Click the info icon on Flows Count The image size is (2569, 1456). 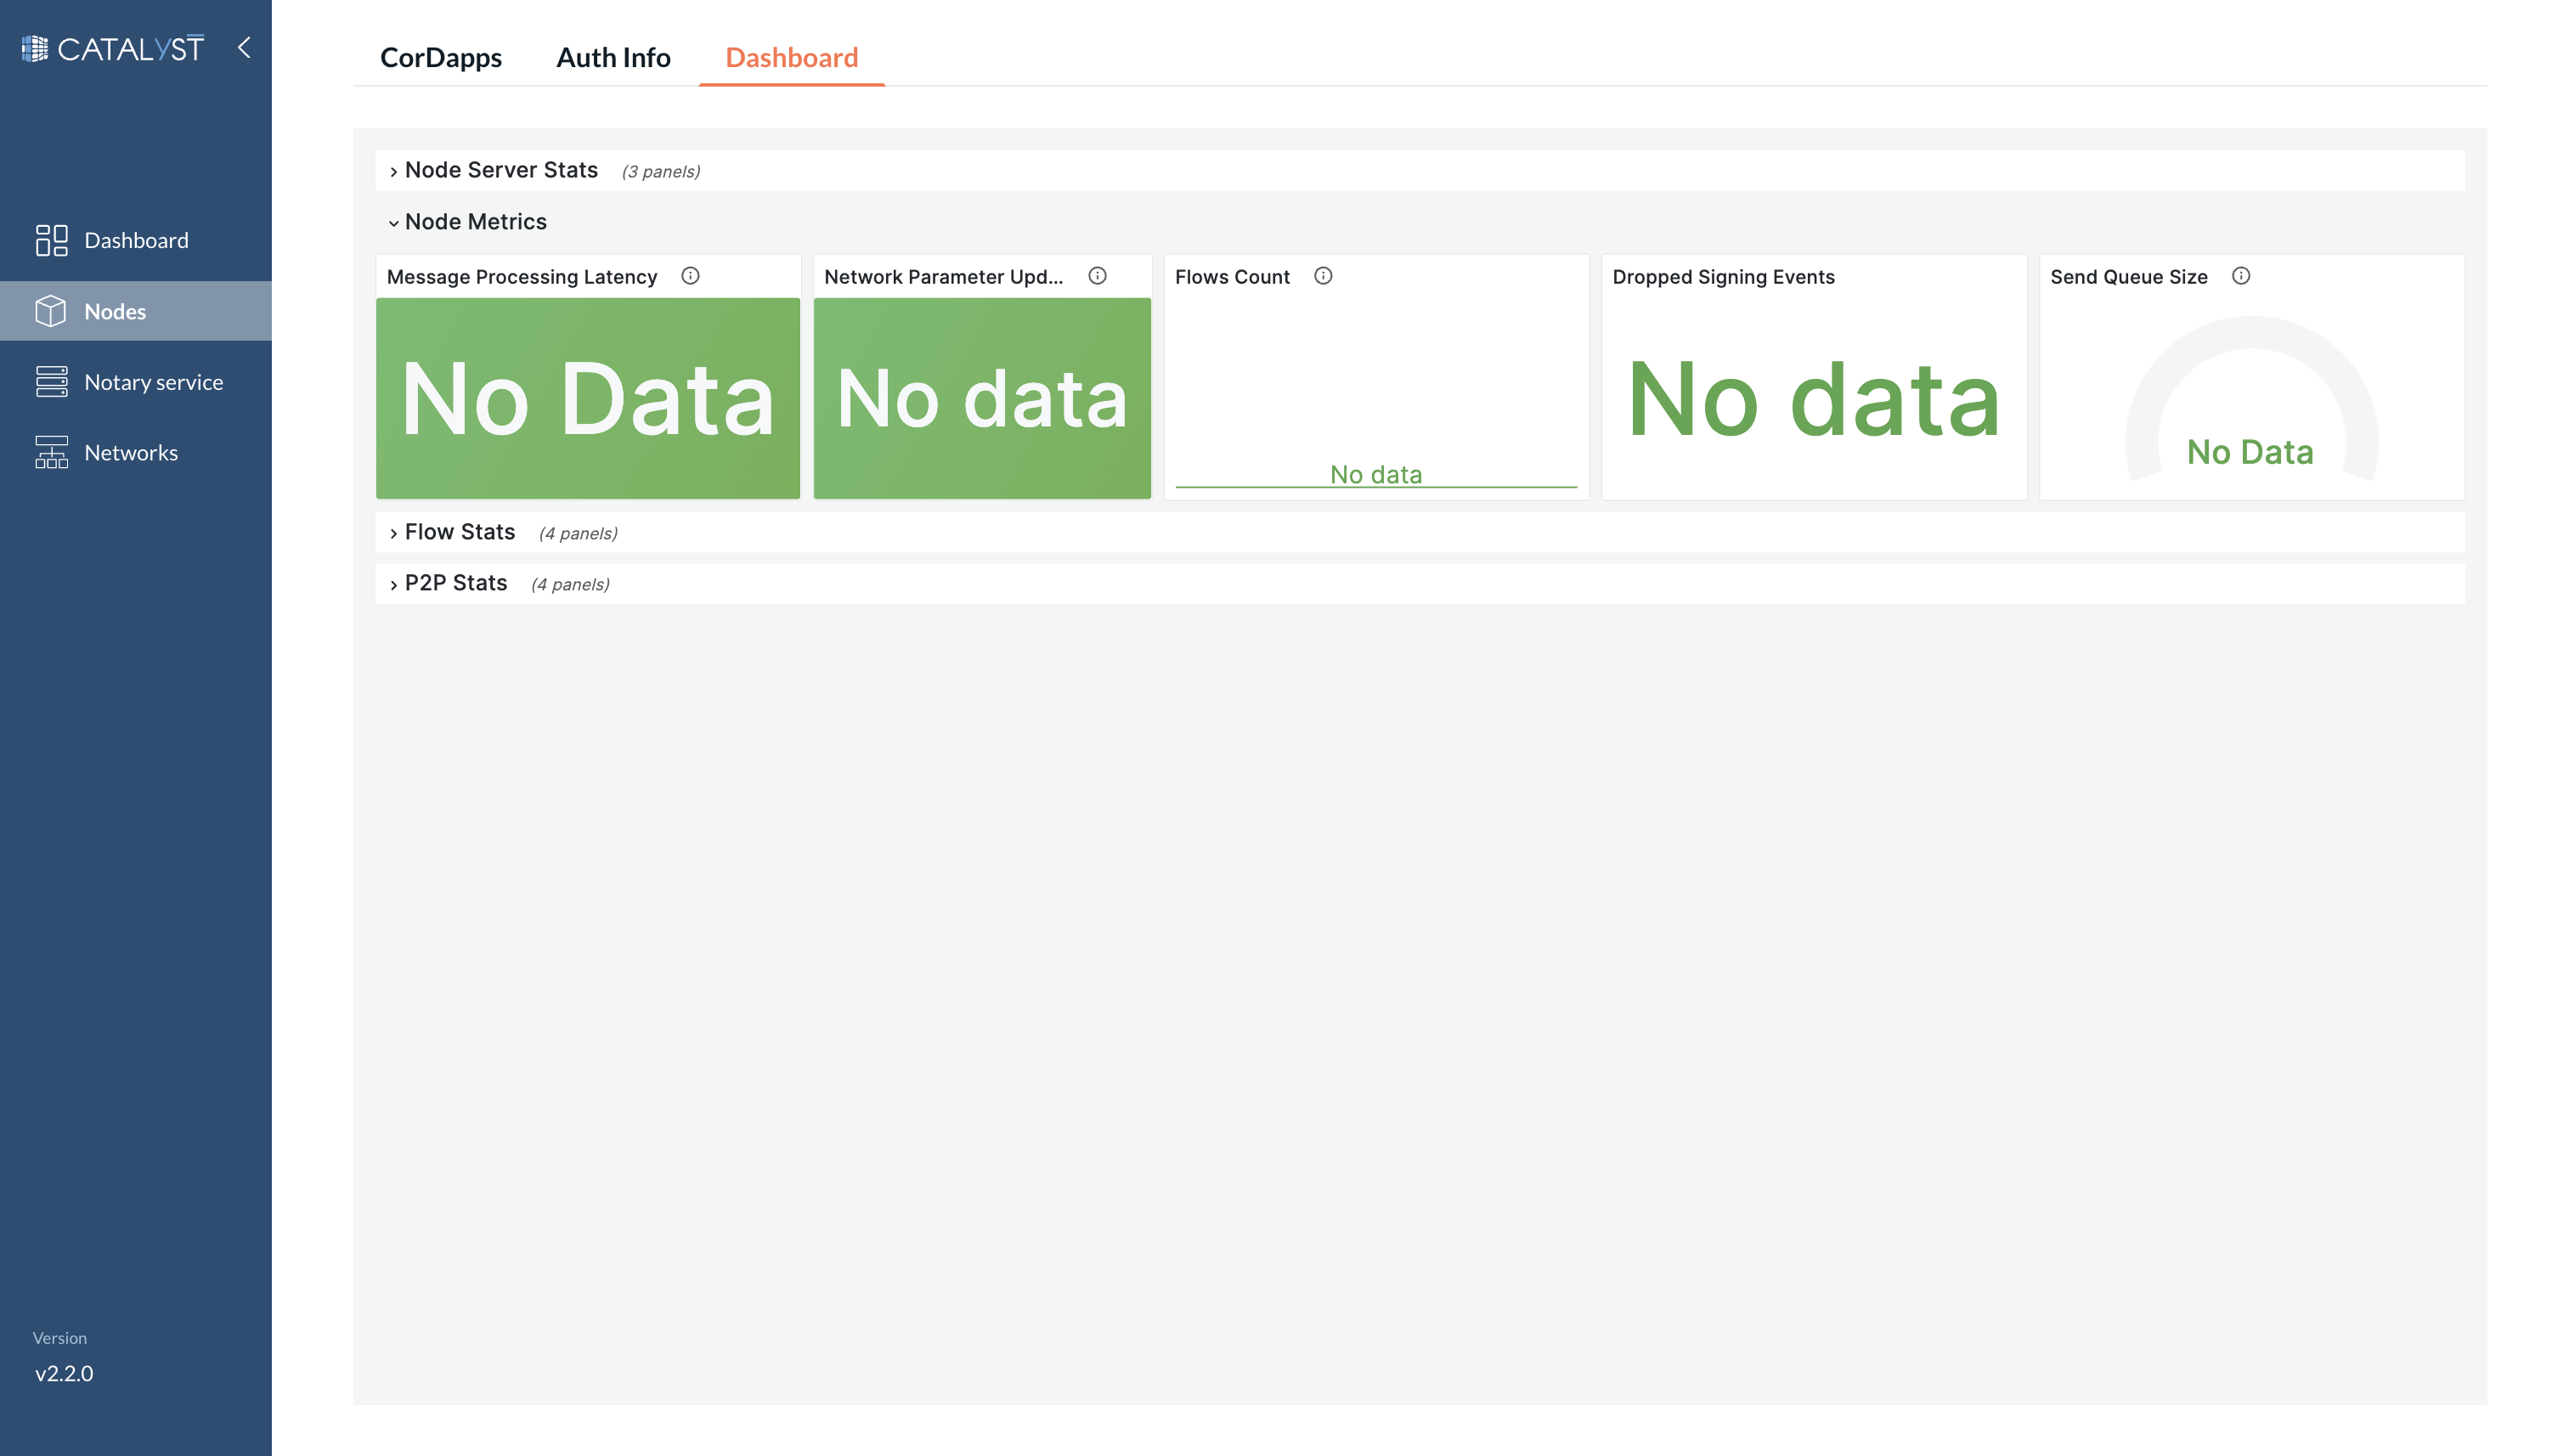pyautogui.click(x=1322, y=277)
